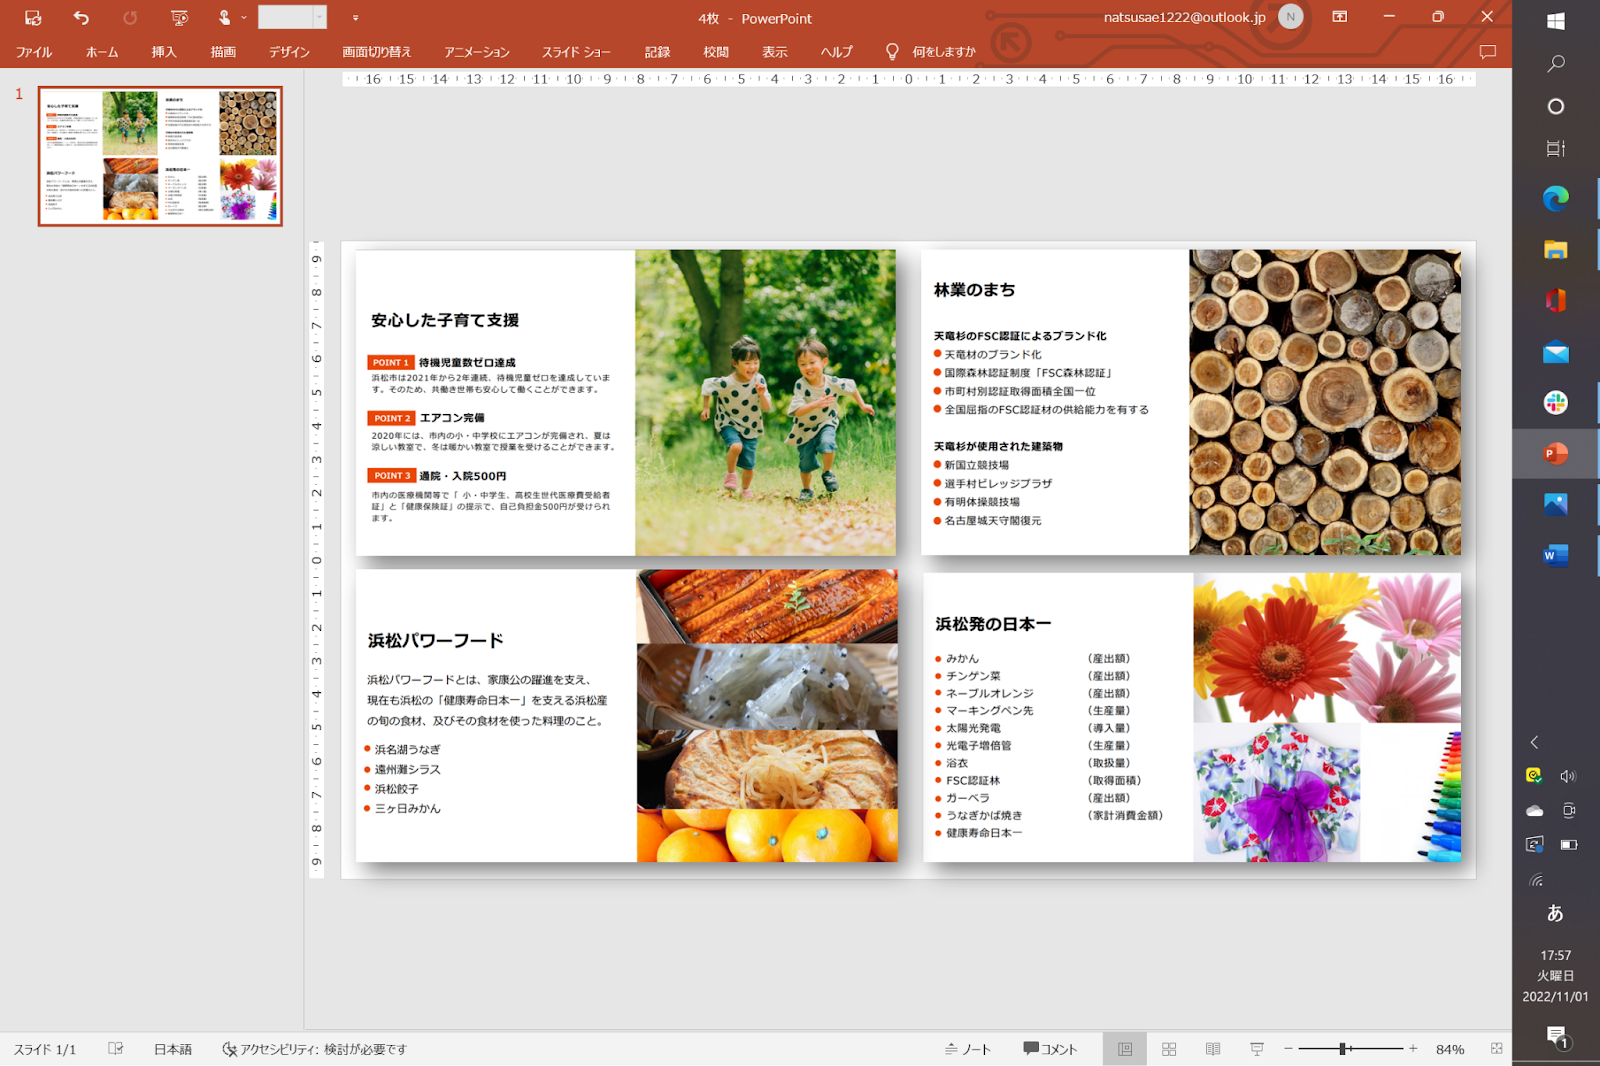Click accessibility check status message
The image size is (1600, 1066).
pos(314,1049)
